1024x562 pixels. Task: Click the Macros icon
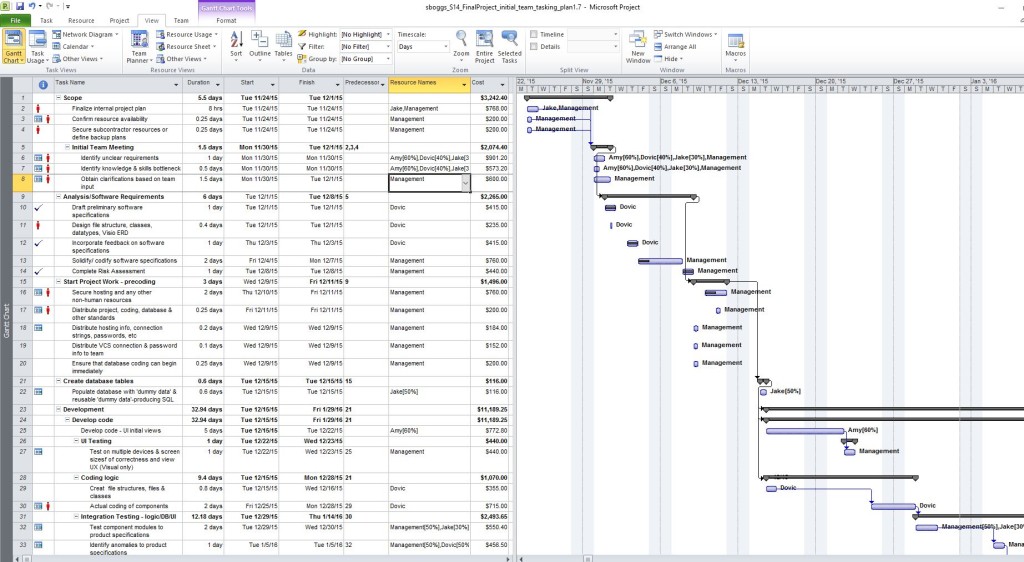click(736, 46)
